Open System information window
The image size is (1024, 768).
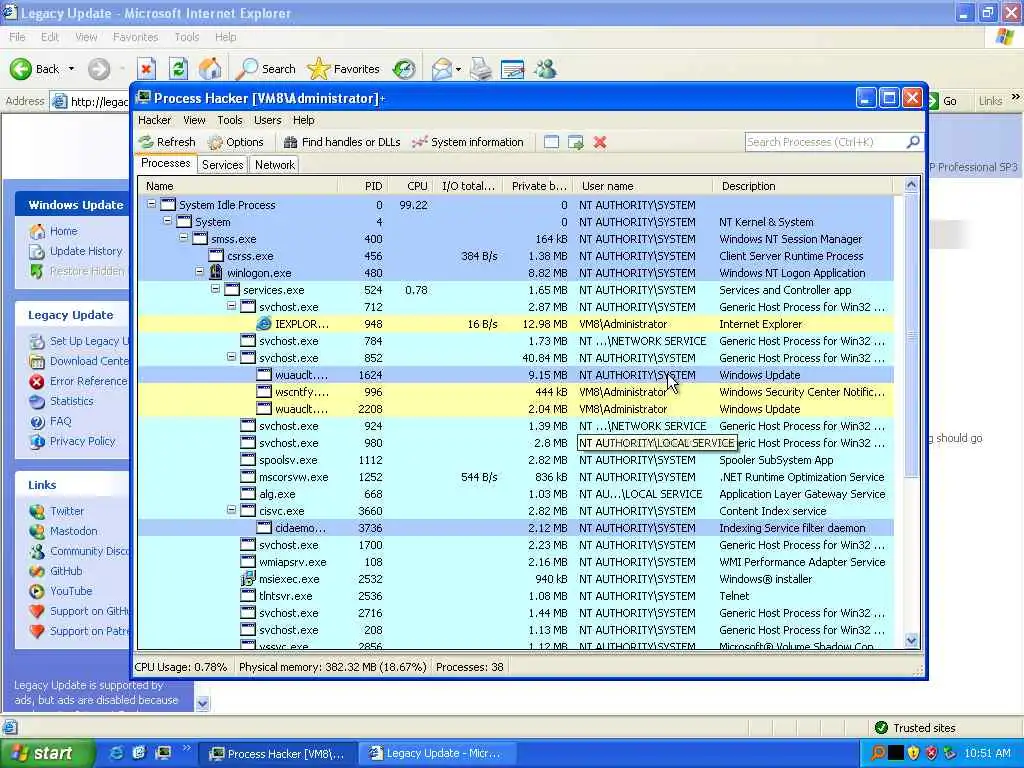click(x=468, y=142)
